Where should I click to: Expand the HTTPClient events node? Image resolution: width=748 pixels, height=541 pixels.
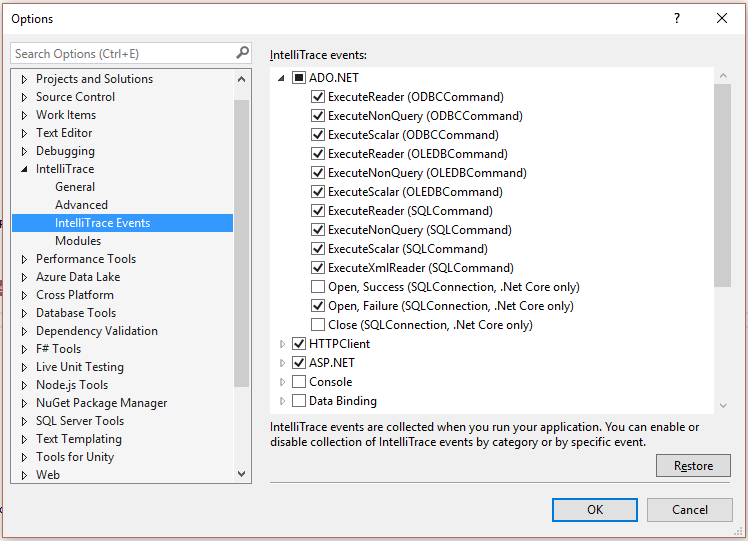[282, 343]
